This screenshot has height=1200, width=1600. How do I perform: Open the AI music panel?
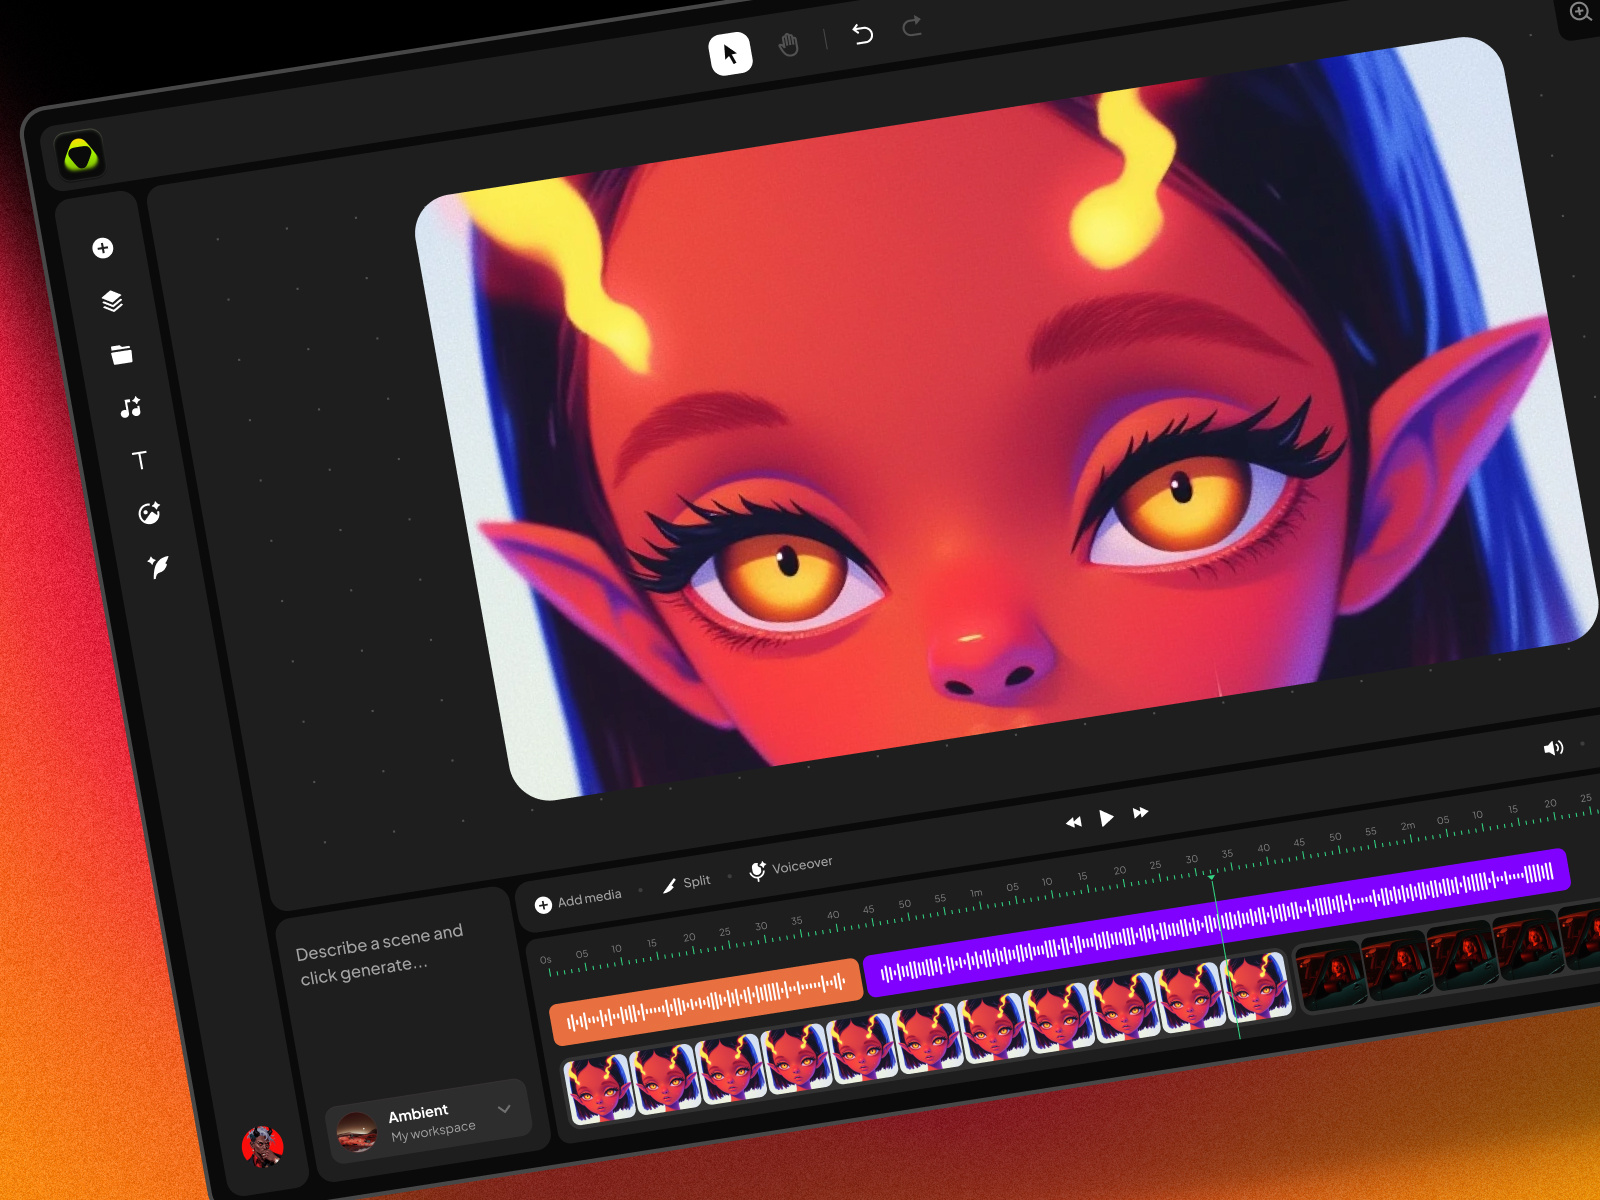pyautogui.click(x=131, y=407)
